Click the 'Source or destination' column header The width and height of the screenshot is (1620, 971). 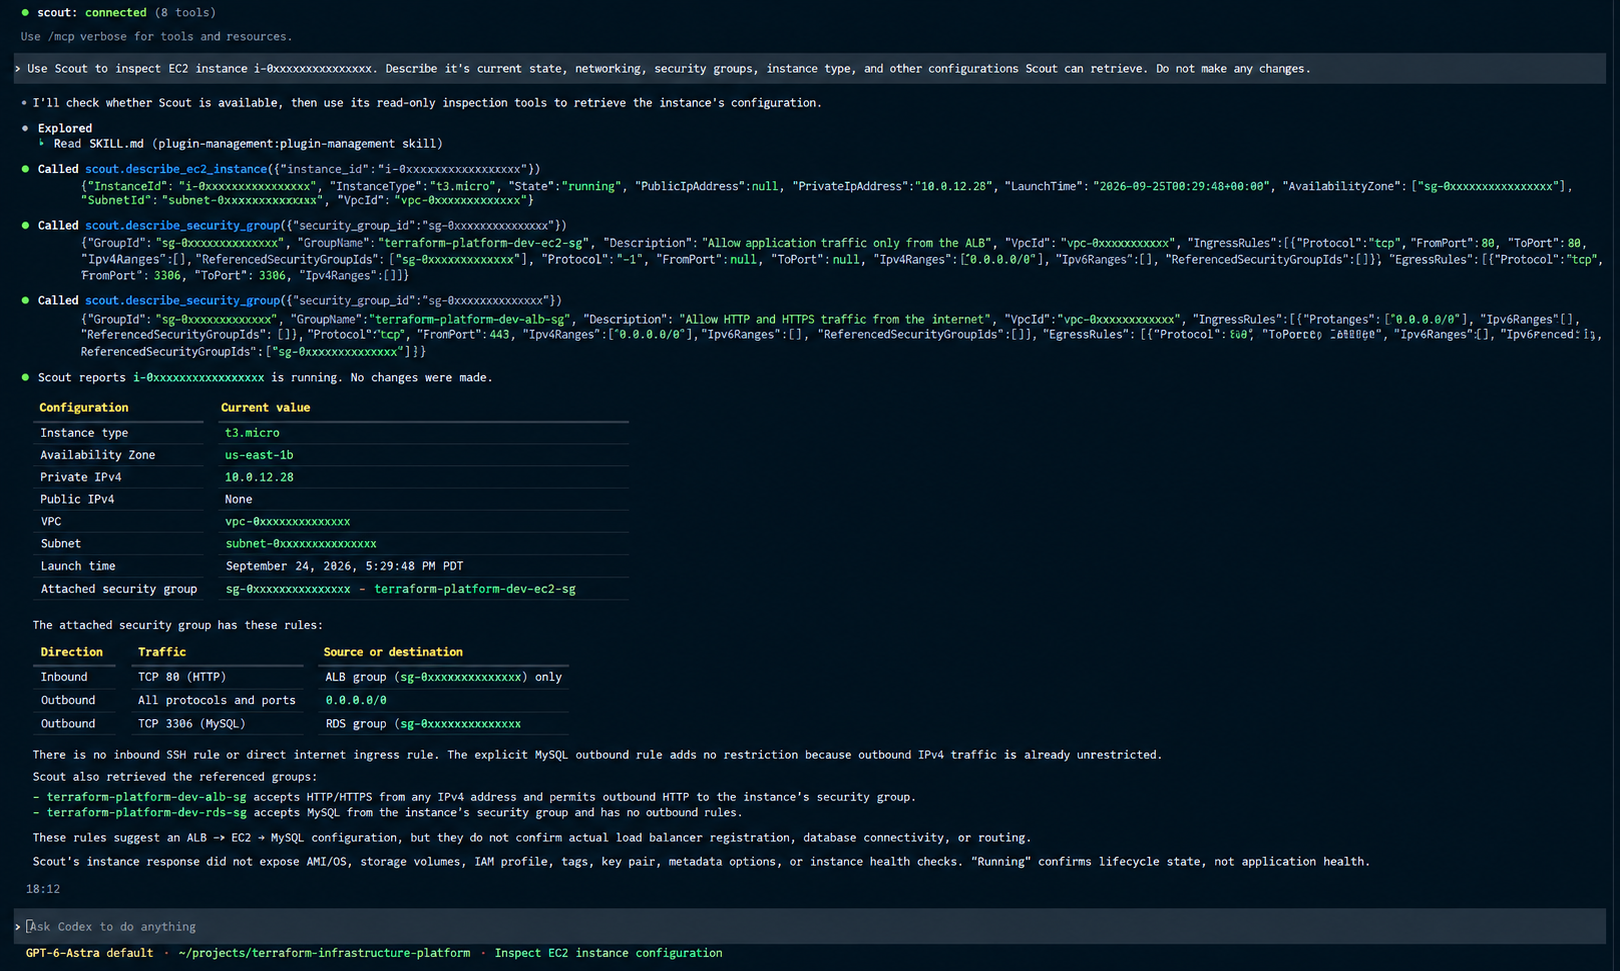pyautogui.click(x=393, y=652)
